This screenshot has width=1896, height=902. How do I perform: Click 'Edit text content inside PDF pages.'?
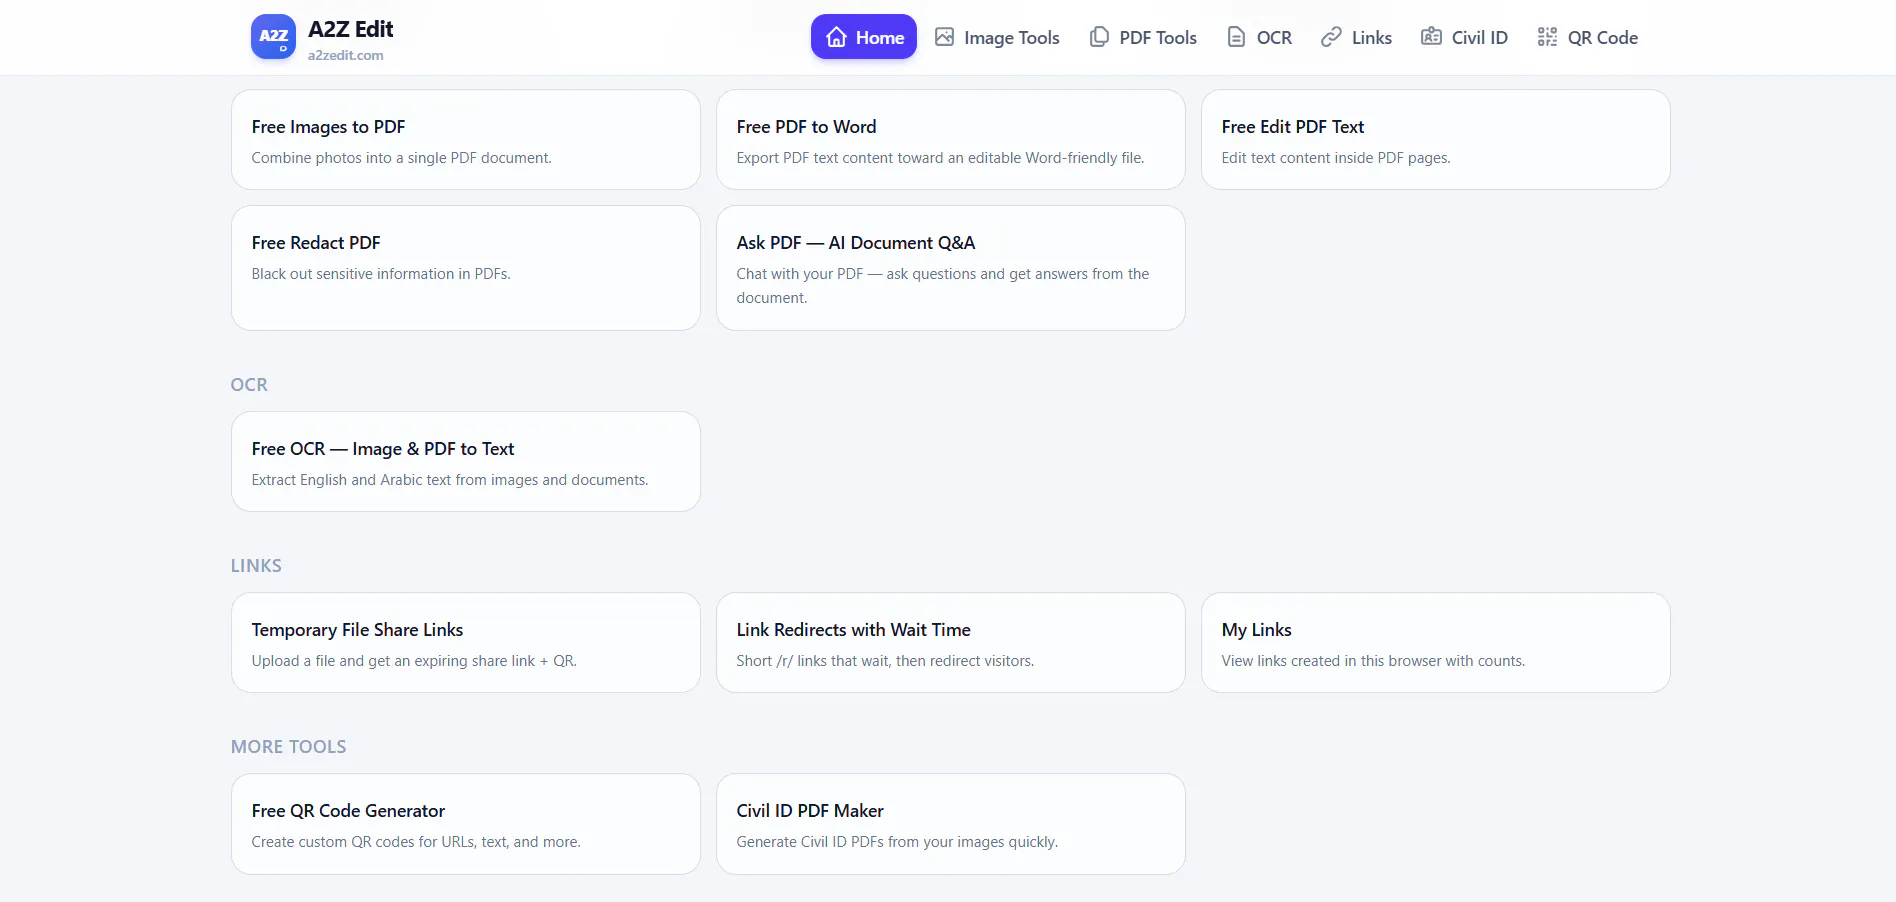[1336, 158]
